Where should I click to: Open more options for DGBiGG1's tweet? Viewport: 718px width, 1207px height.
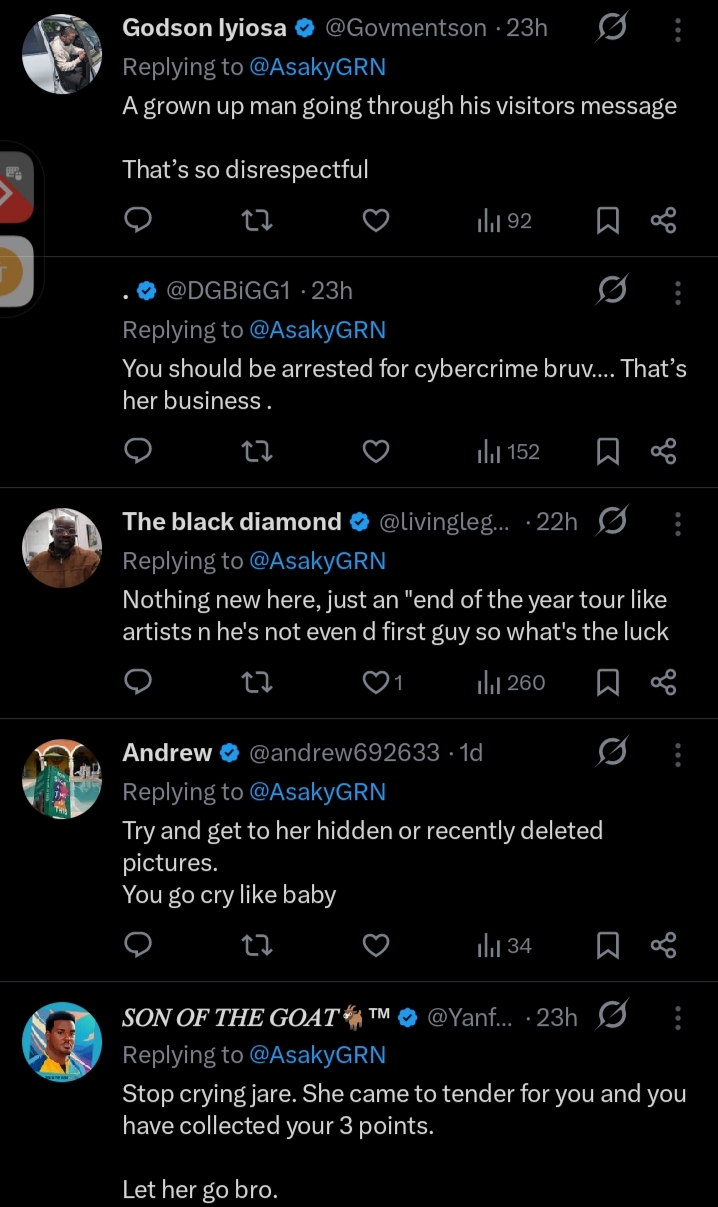point(678,292)
